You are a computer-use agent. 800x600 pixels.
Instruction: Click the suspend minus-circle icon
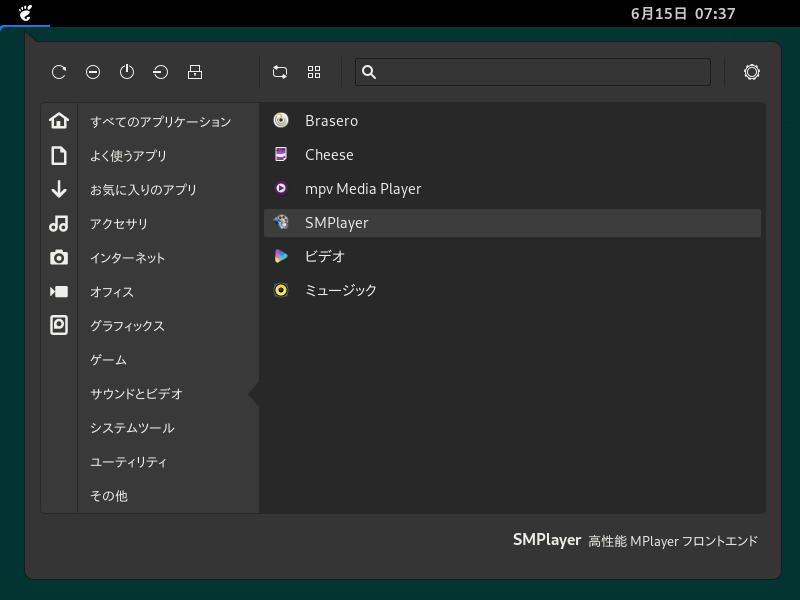pyautogui.click(x=93, y=72)
